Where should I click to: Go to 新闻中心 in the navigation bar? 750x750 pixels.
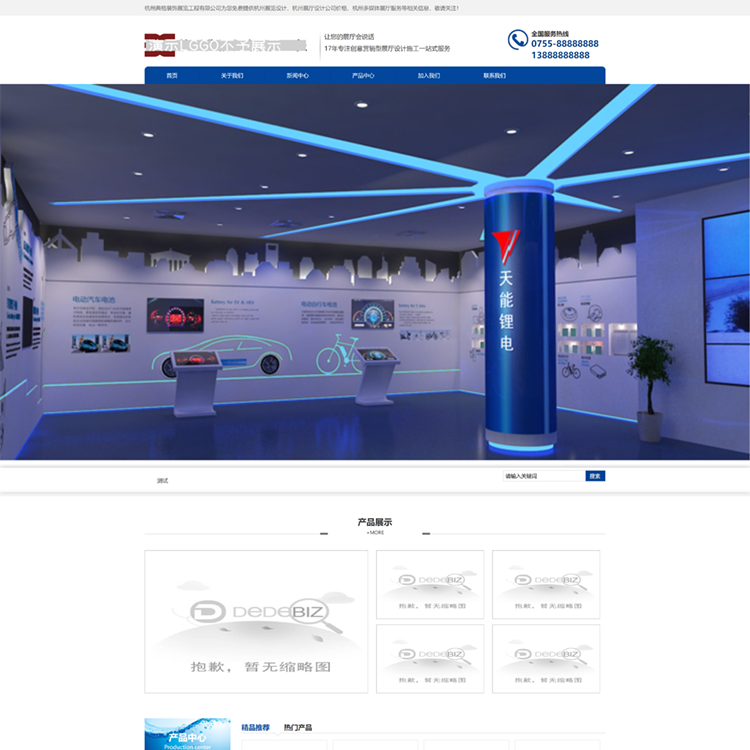[x=298, y=76]
